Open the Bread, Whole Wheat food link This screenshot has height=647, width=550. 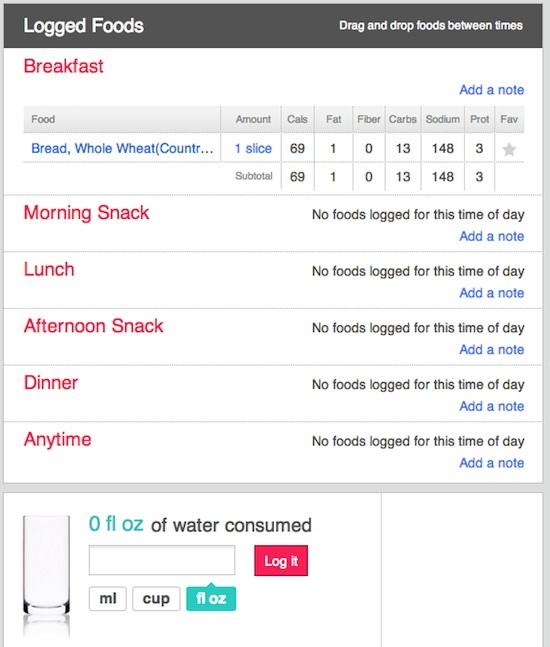click(x=123, y=148)
